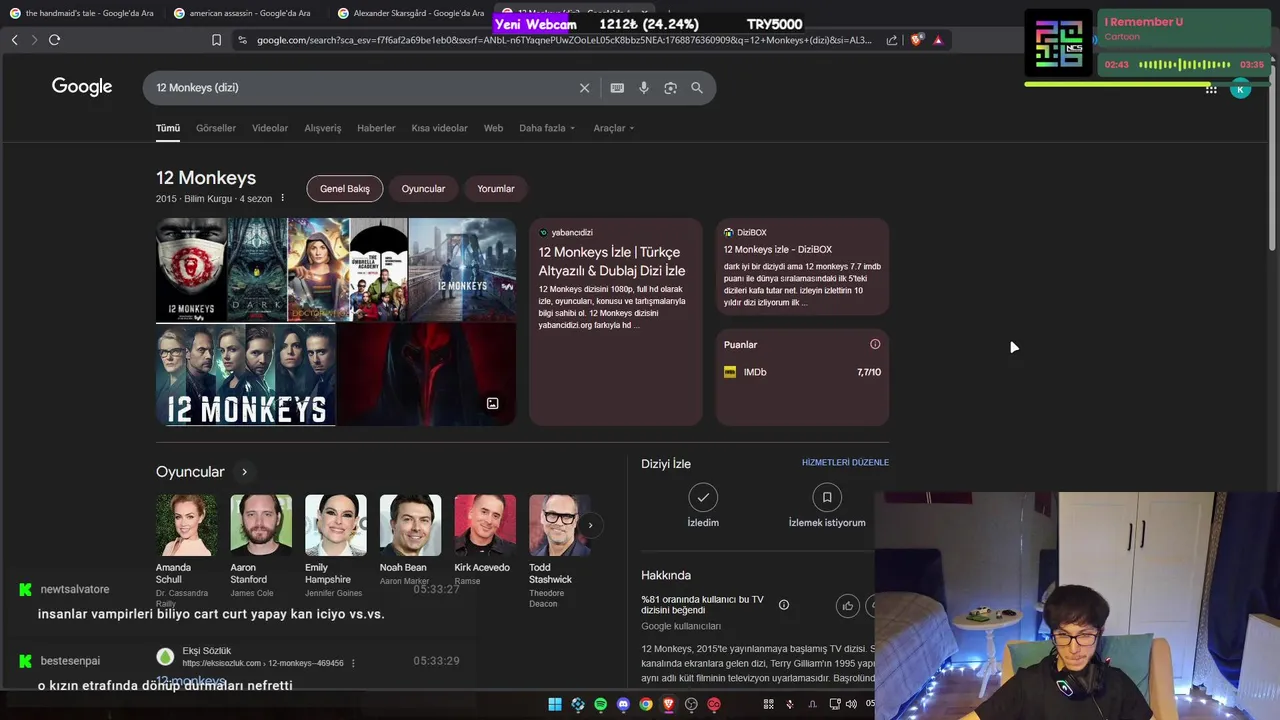Open the 12 MONKEYS cast group poster image
The height and width of the screenshot is (720, 1280).
(246, 375)
